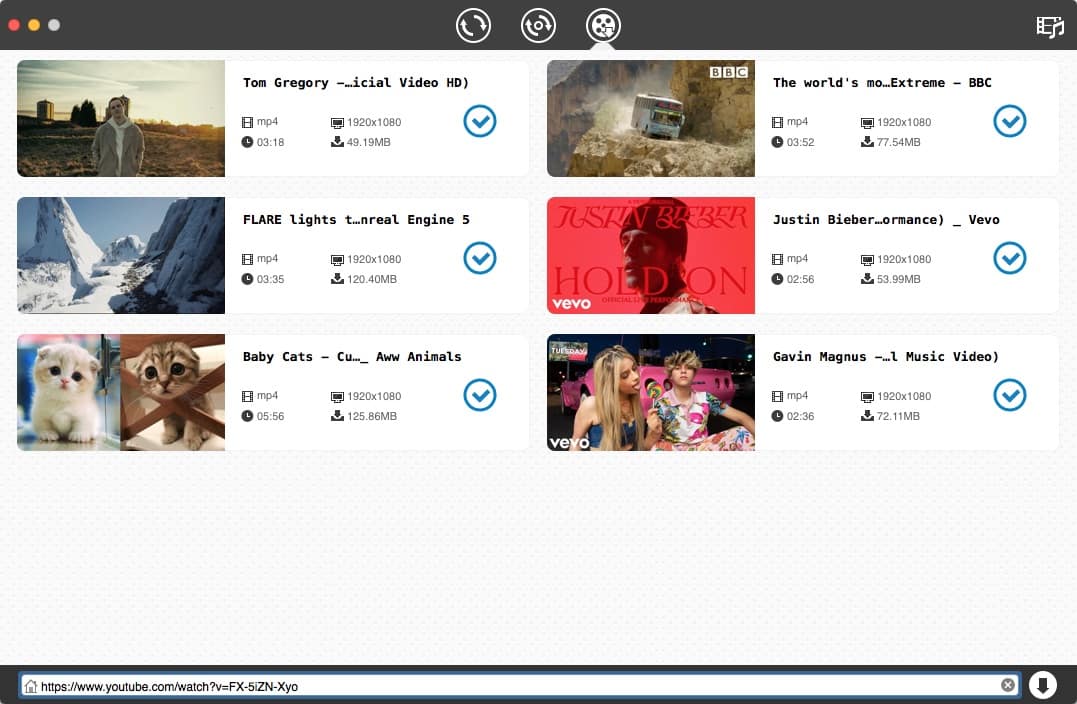Viewport: 1077px width, 704px height.
Task: Click the monitor resolution icon in Justin Bieber card
Action: click(x=867, y=260)
